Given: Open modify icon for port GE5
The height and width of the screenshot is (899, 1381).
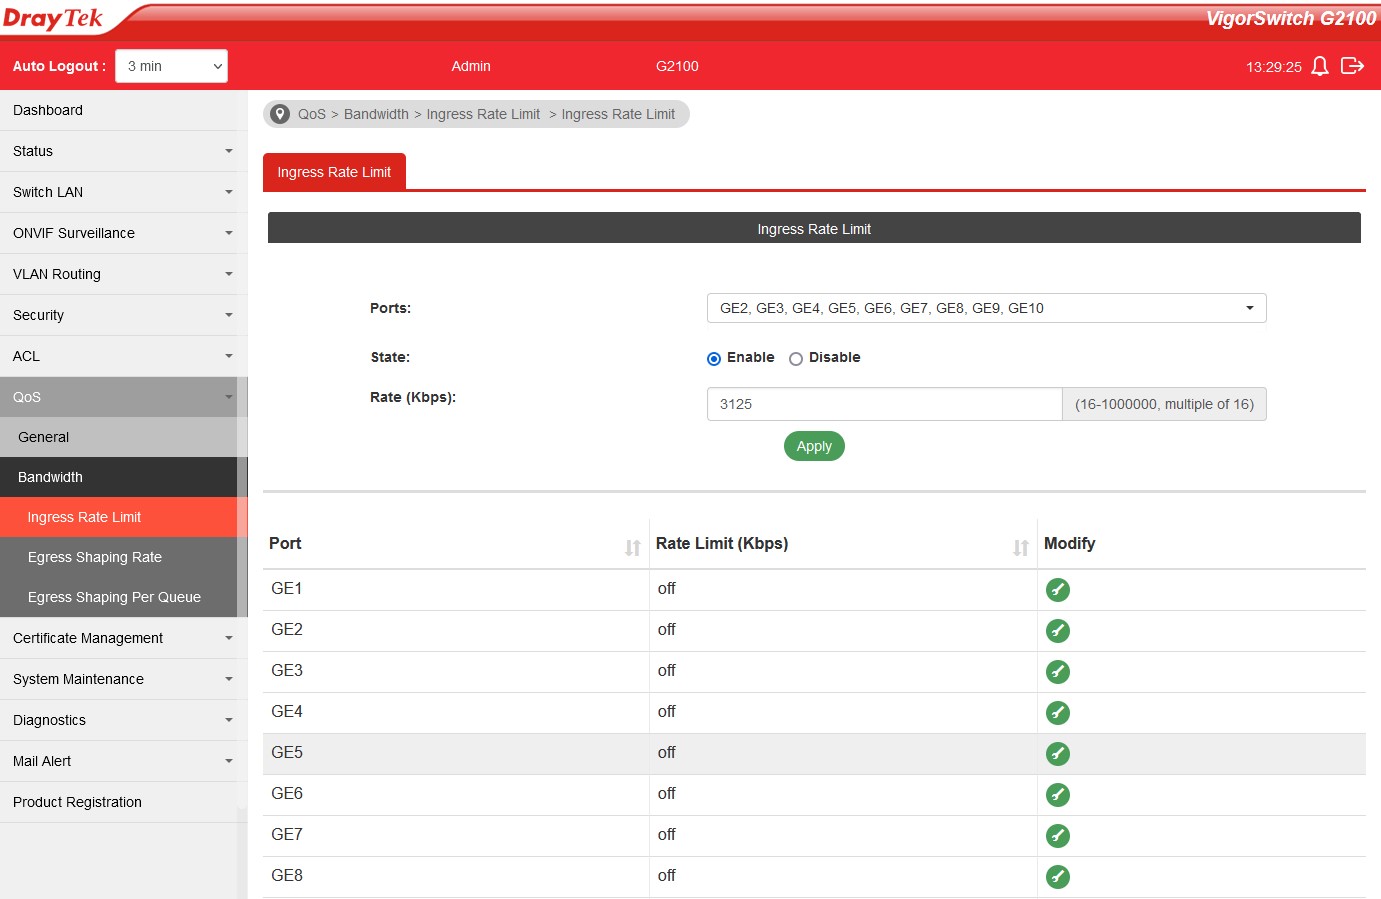Looking at the screenshot, I should pos(1057,754).
